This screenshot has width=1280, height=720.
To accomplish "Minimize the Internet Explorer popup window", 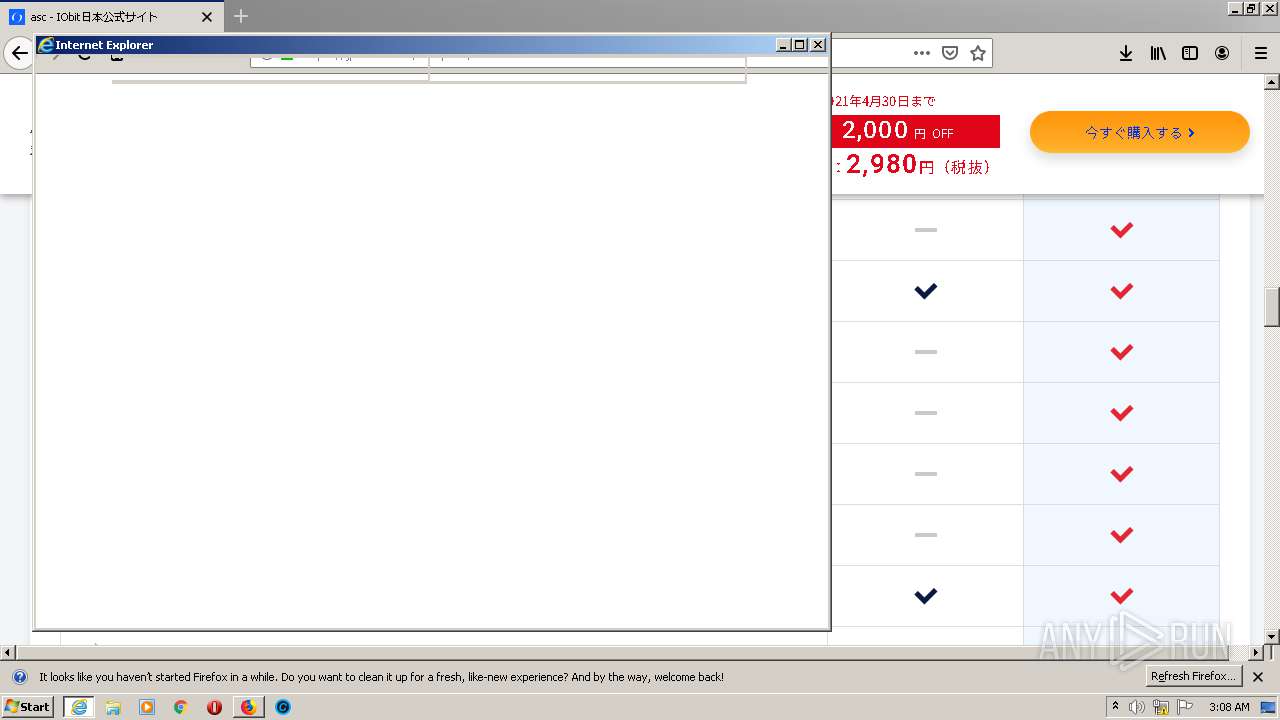I will click(x=784, y=45).
